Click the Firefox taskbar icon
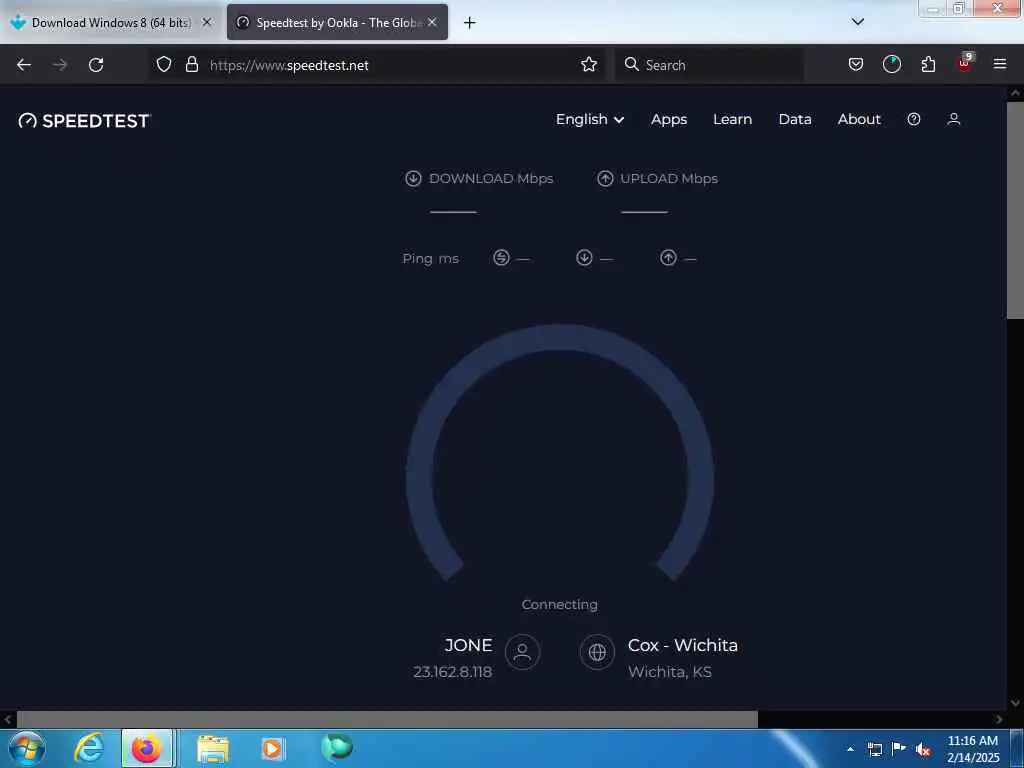The image size is (1024, 768). (x=147, y=748)
